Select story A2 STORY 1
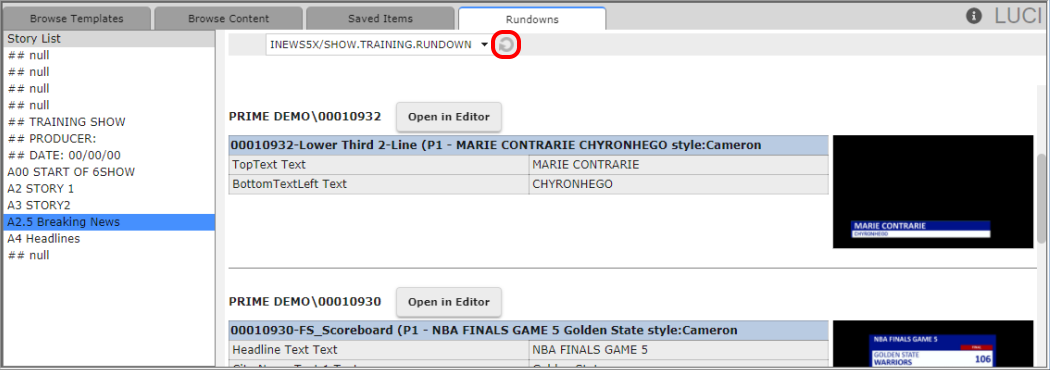This screenshot has height=370, width=1050. 108,189
